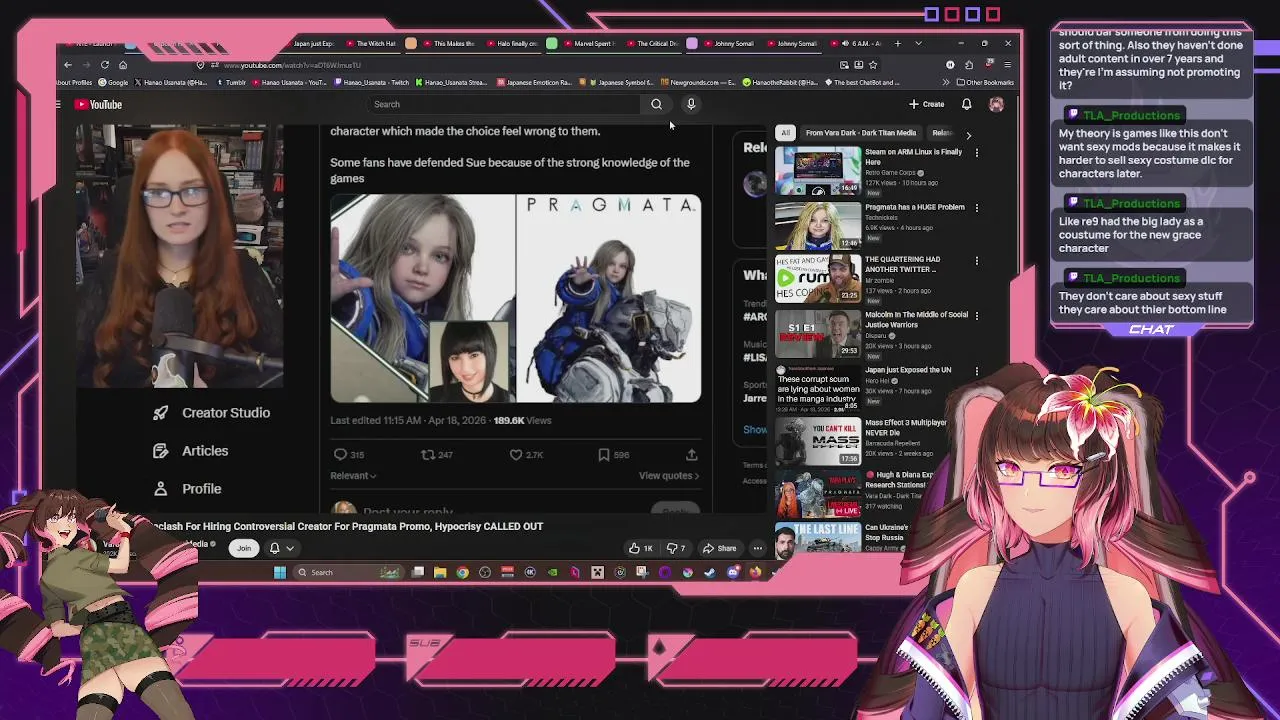The image size is (1280, 720).
Task: Open 'Steam on ARM Linux is Finally Here' thumbnail
Action: pos(818,171)
